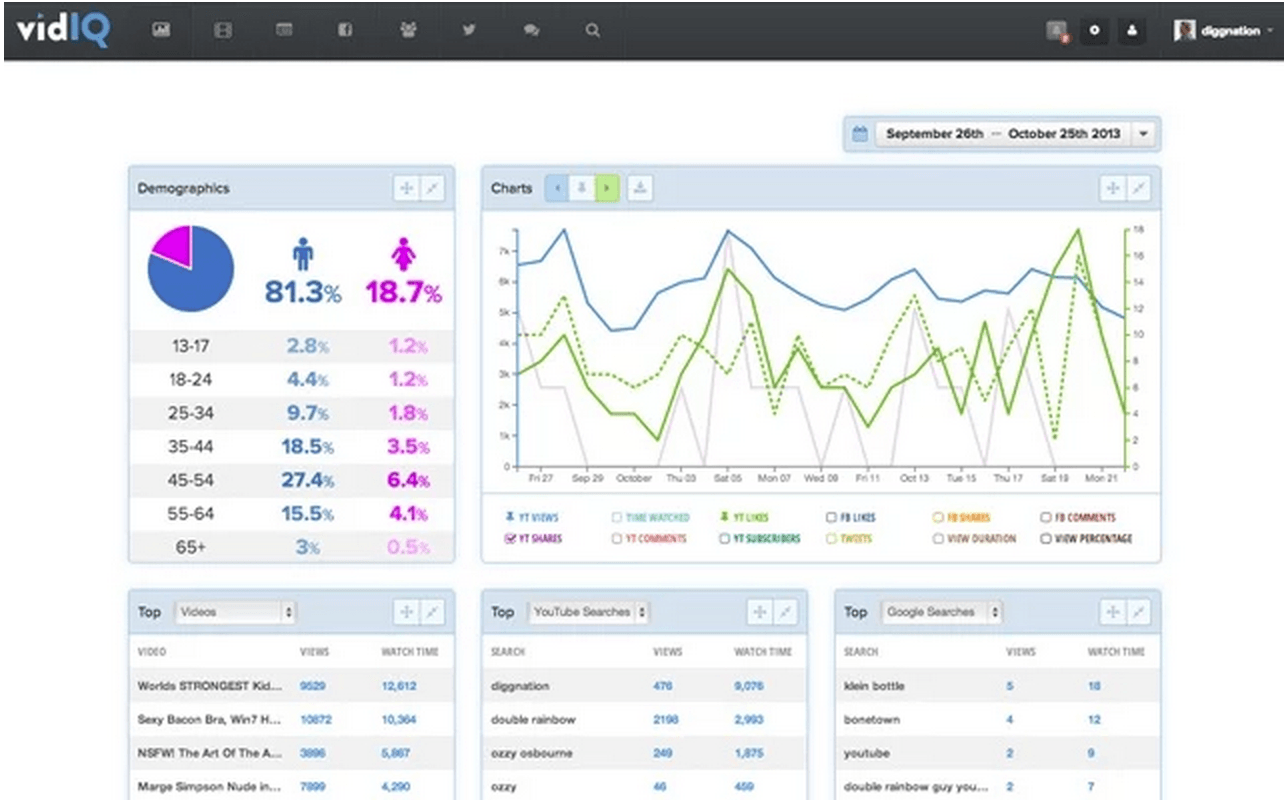Viewport: 1288px width, 800px height.
Task: Enable the Tweets checkbox
Action: point(832,539)
